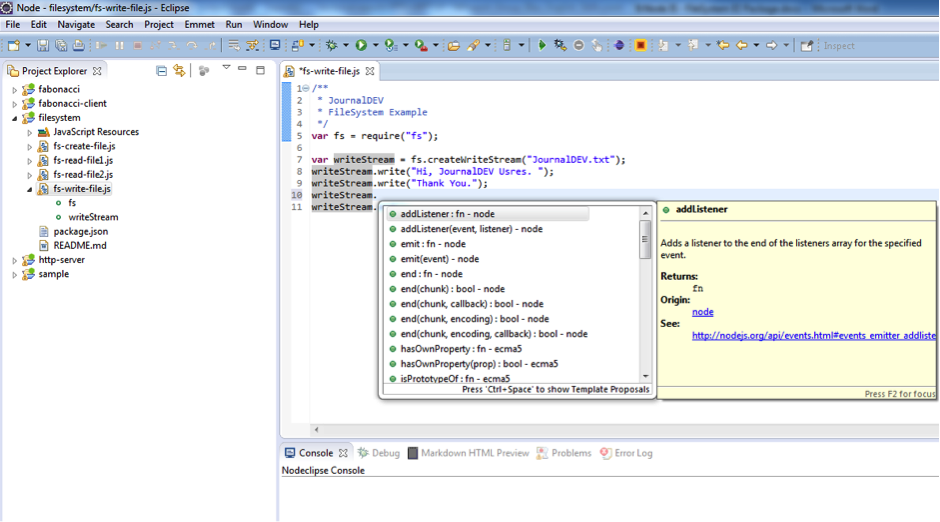Open the Back history dropdown arrow
940x522 pixels.
[x=756, y=46]
